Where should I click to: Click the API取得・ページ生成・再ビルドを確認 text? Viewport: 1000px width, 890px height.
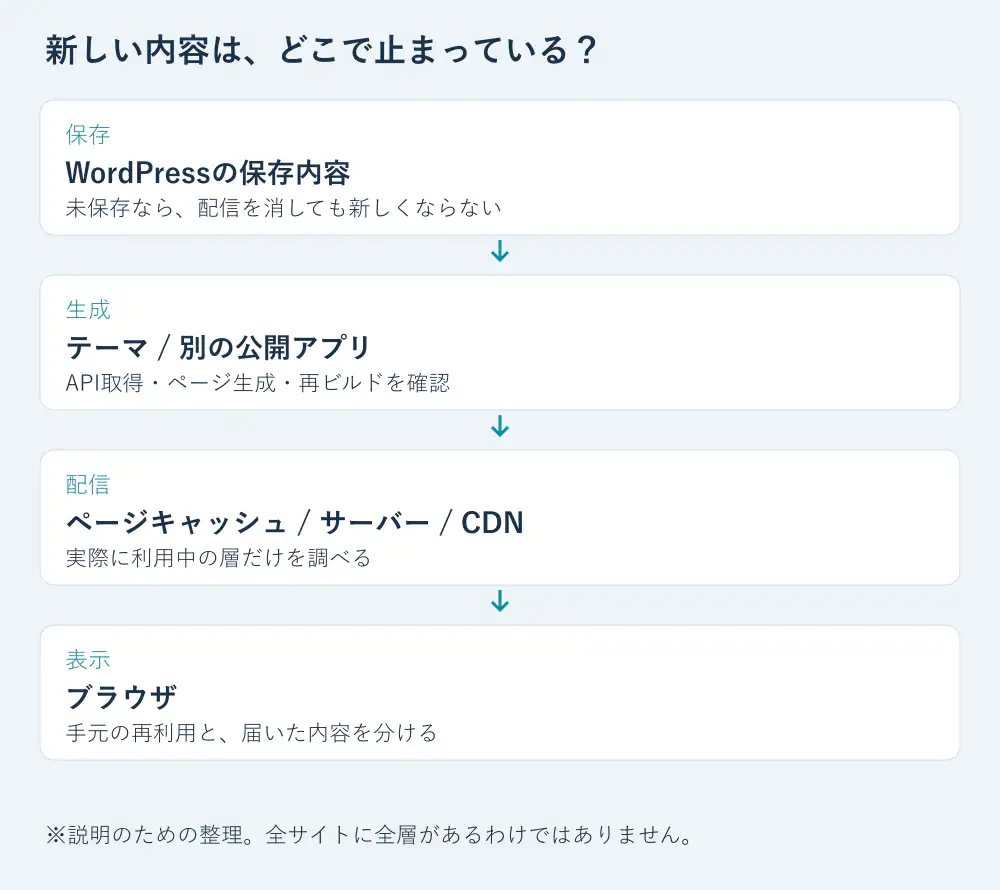(258, 383)
